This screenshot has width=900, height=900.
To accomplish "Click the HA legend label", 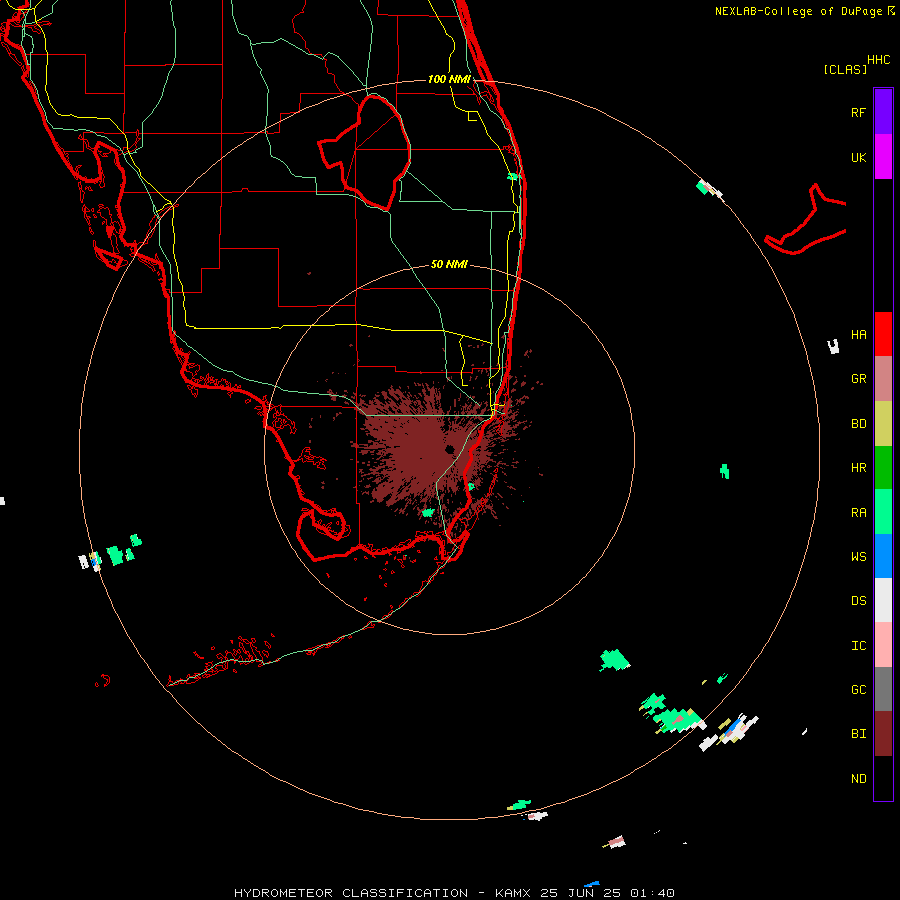I will (858, 334).
